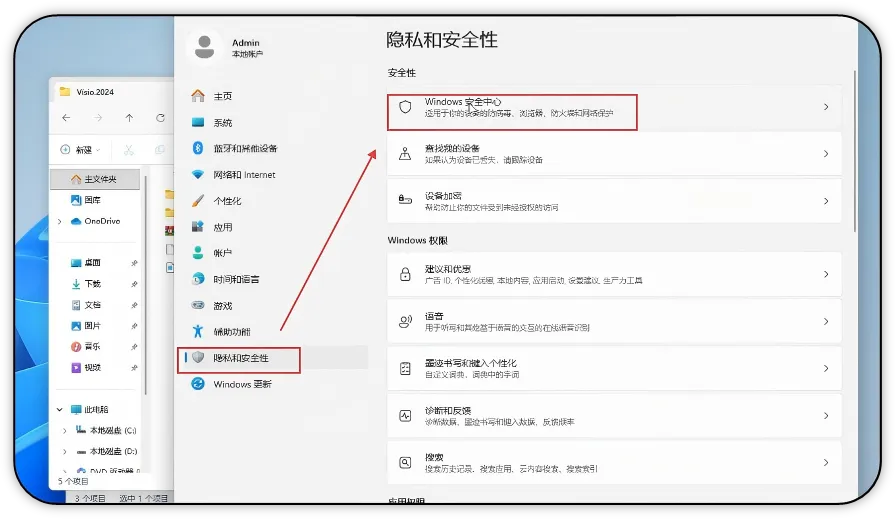This screenshot has width=895, height=519.
Task: Click the Admin user avatar icon
Action: (x=204, y=47)
